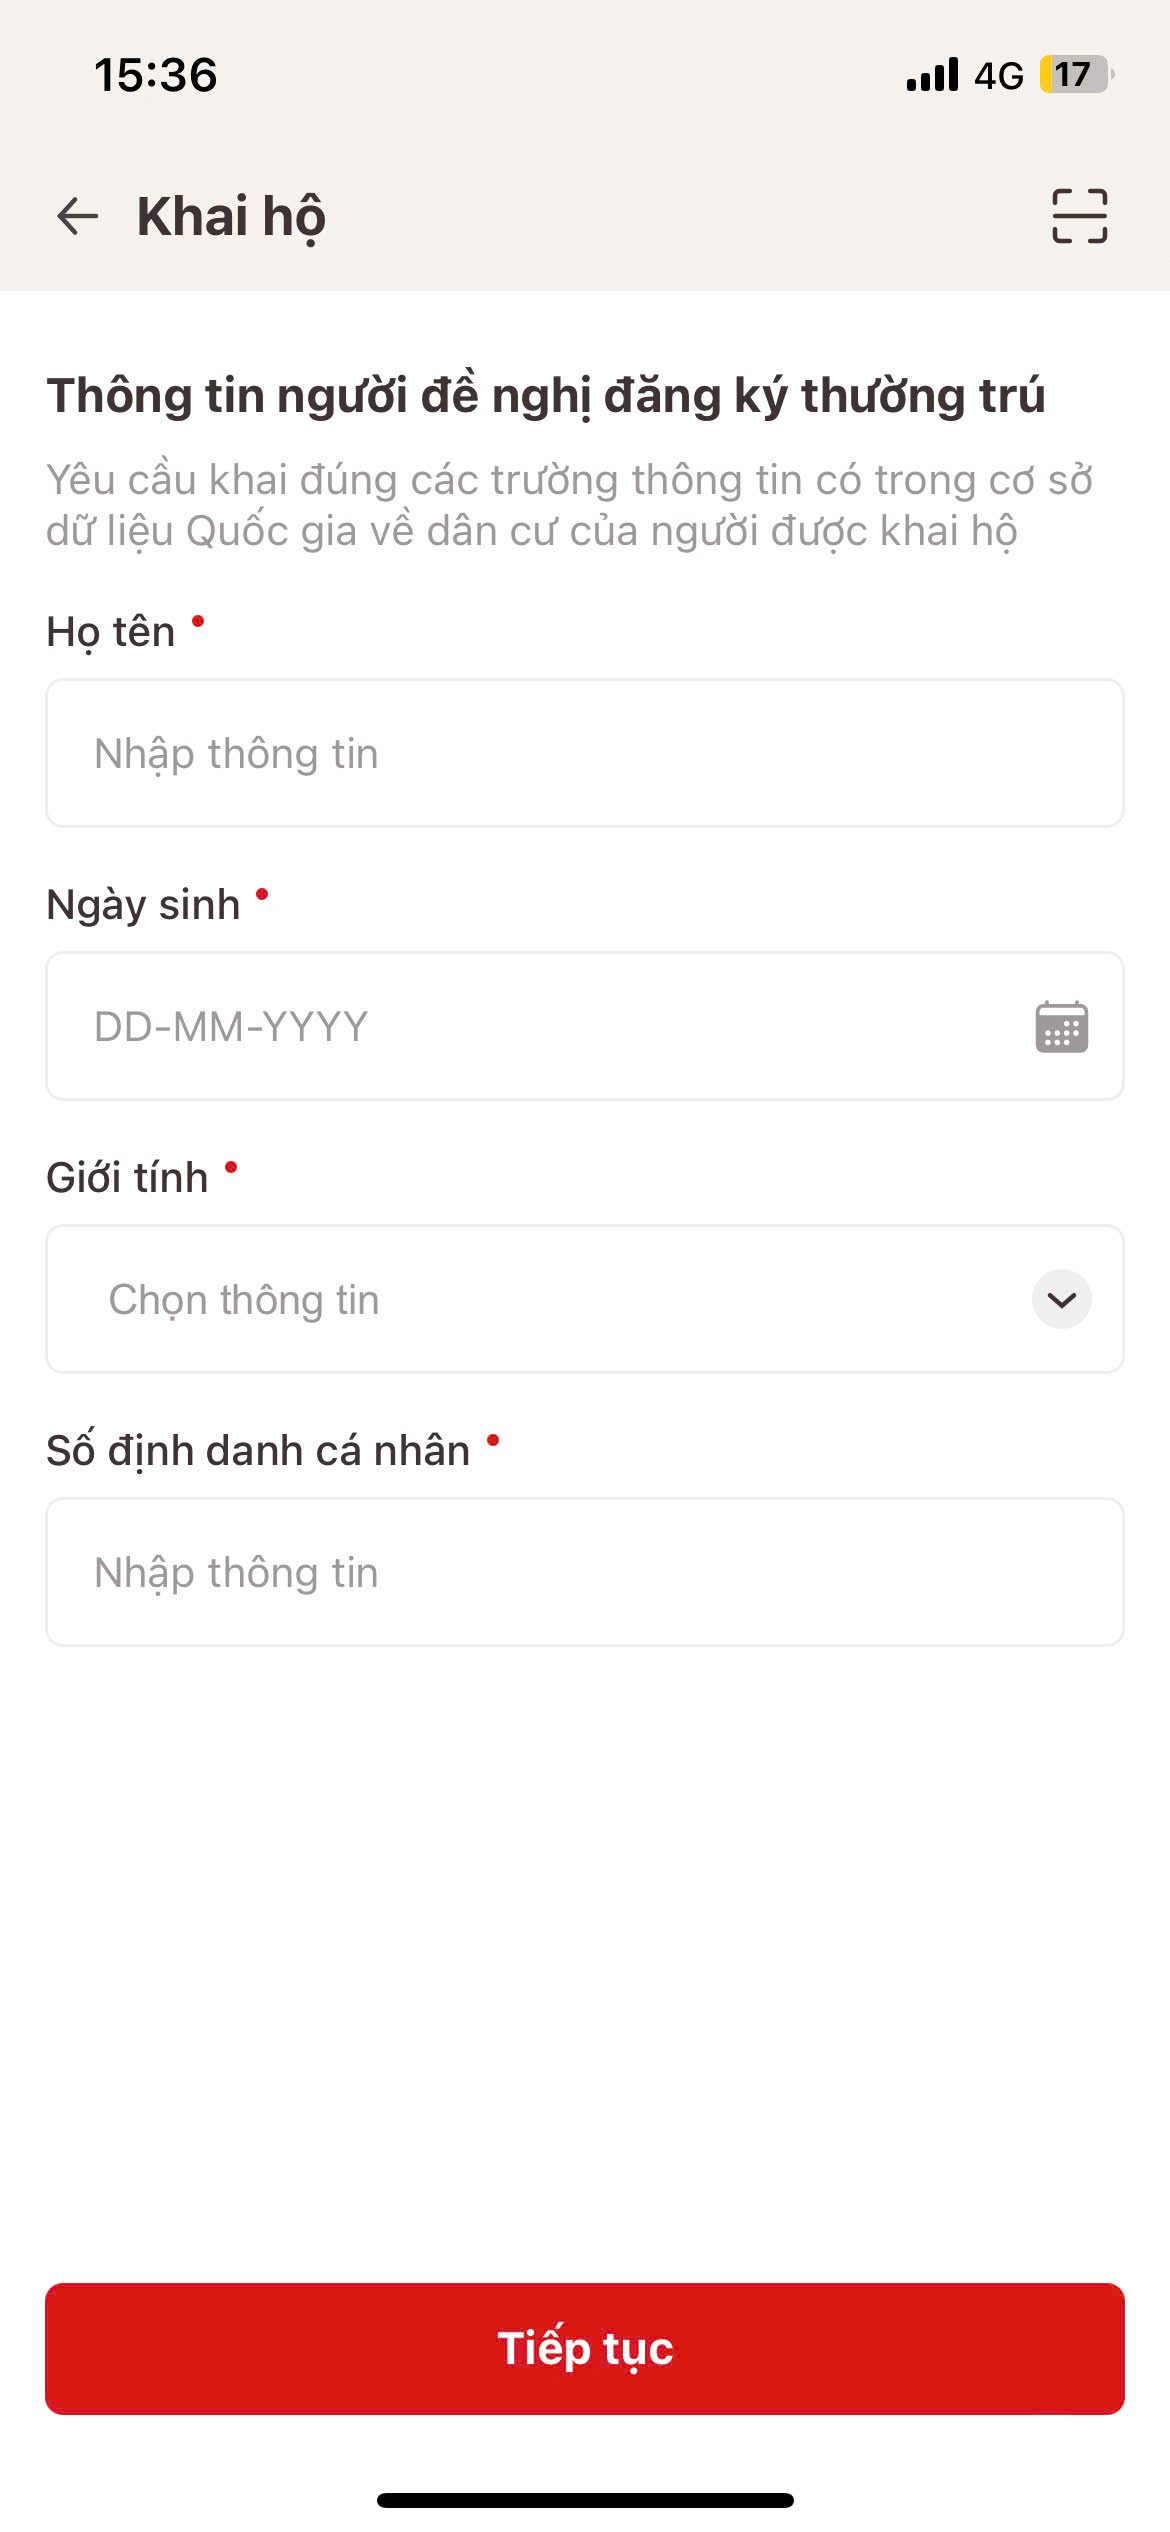Screen dimensions: 1170x2532
Task: Tap the "Giới tính" field label
Action: click(127, 1178)
